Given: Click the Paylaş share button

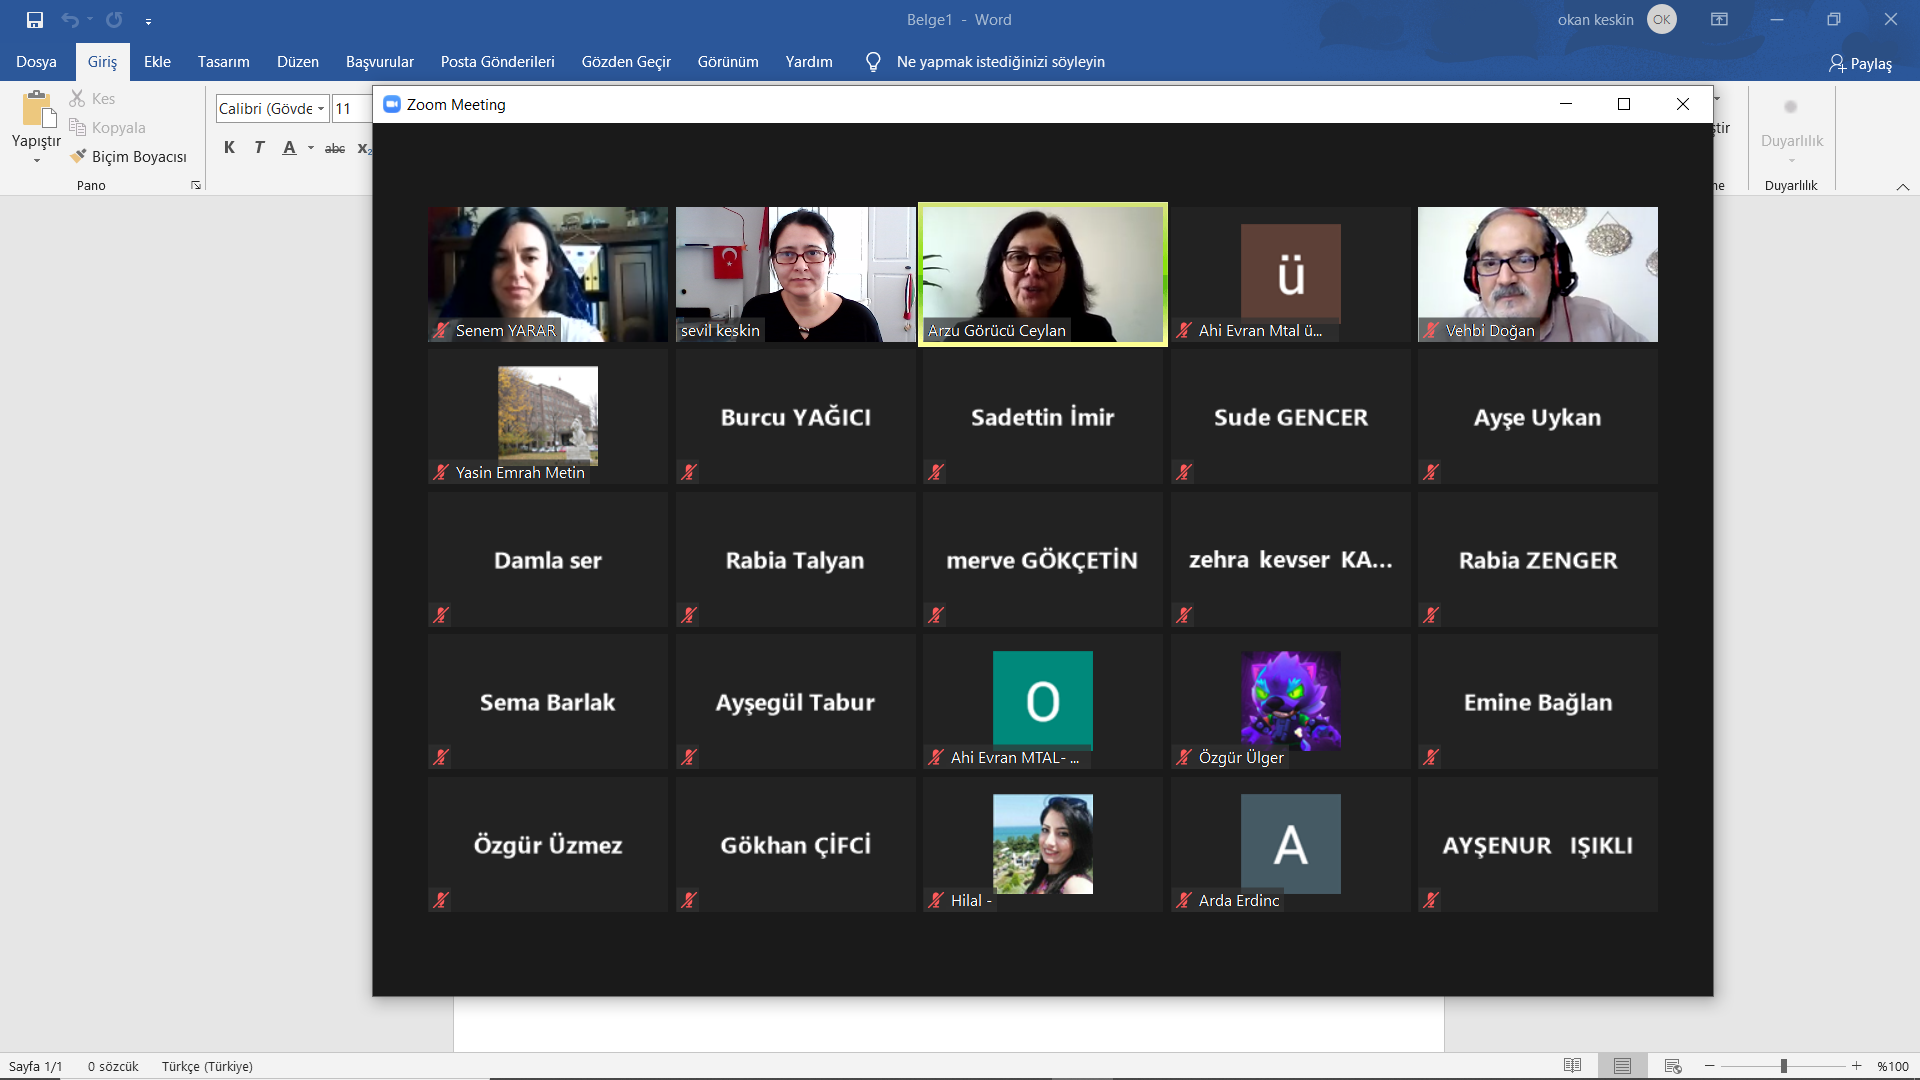Looking at the screenshot, I should pyautogui.click(x=1860, y=63).
